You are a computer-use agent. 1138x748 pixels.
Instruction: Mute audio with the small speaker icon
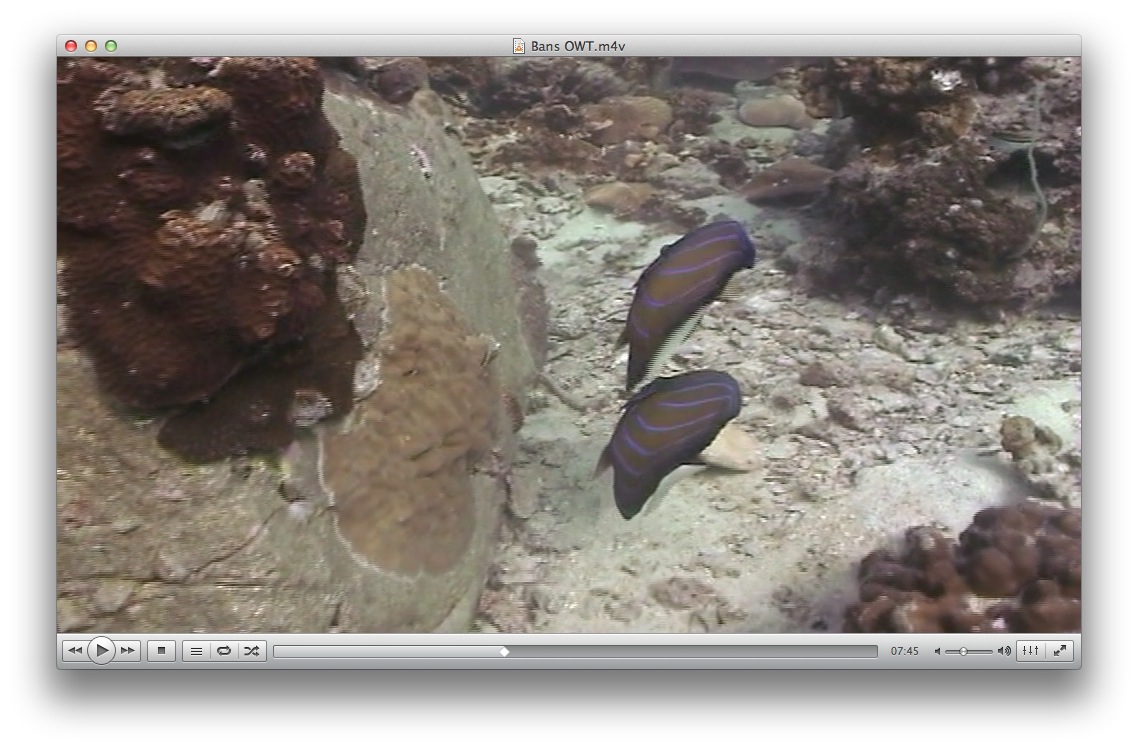(938, 651)
